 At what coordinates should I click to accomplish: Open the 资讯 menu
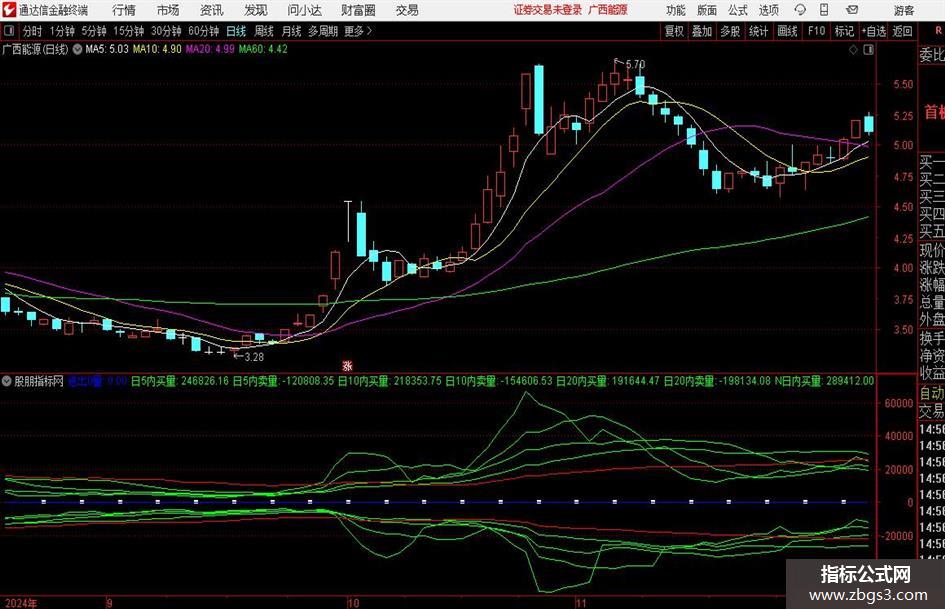pos(211,10)
